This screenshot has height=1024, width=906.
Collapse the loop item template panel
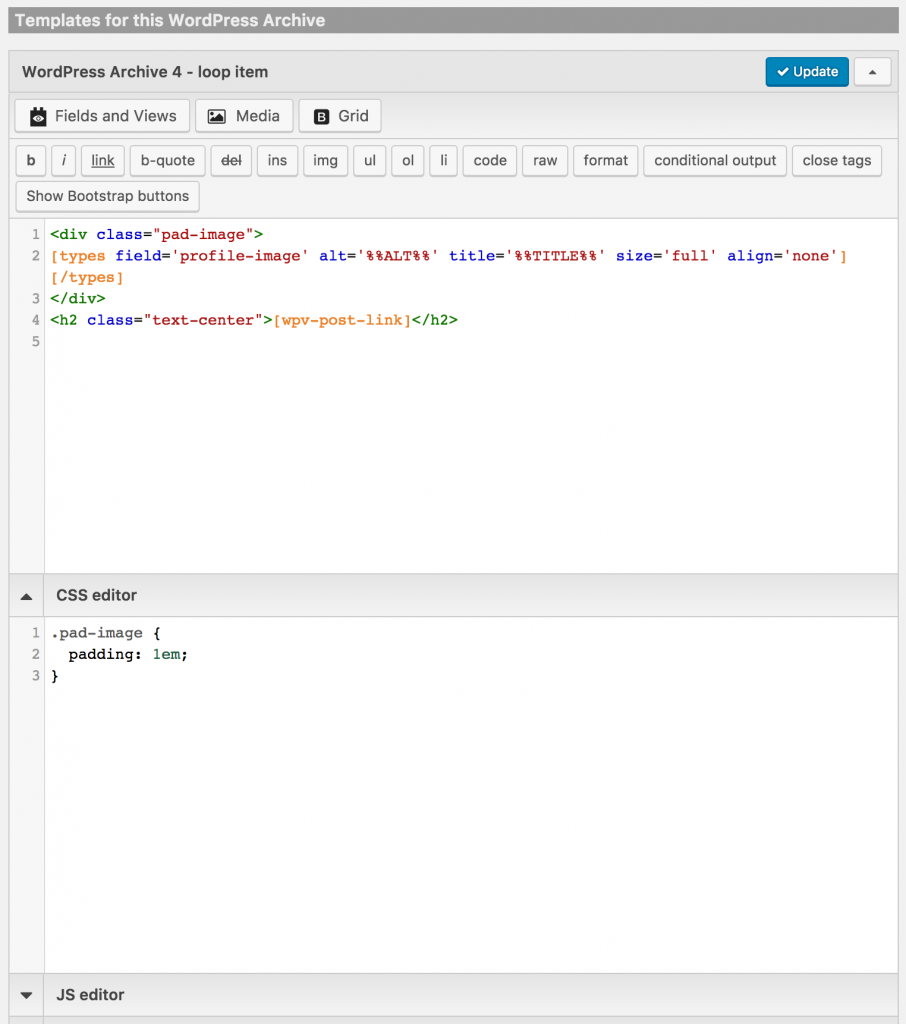coord(872,72)
